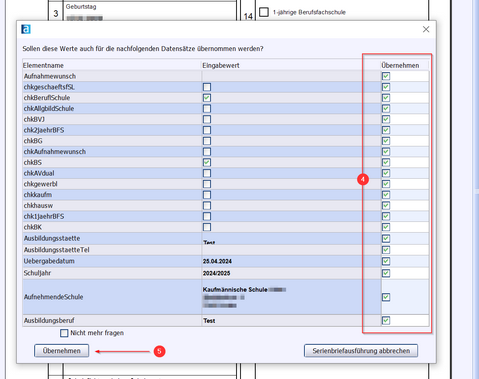Select the Ausbildungsberuf value Test

coord(209,321)
